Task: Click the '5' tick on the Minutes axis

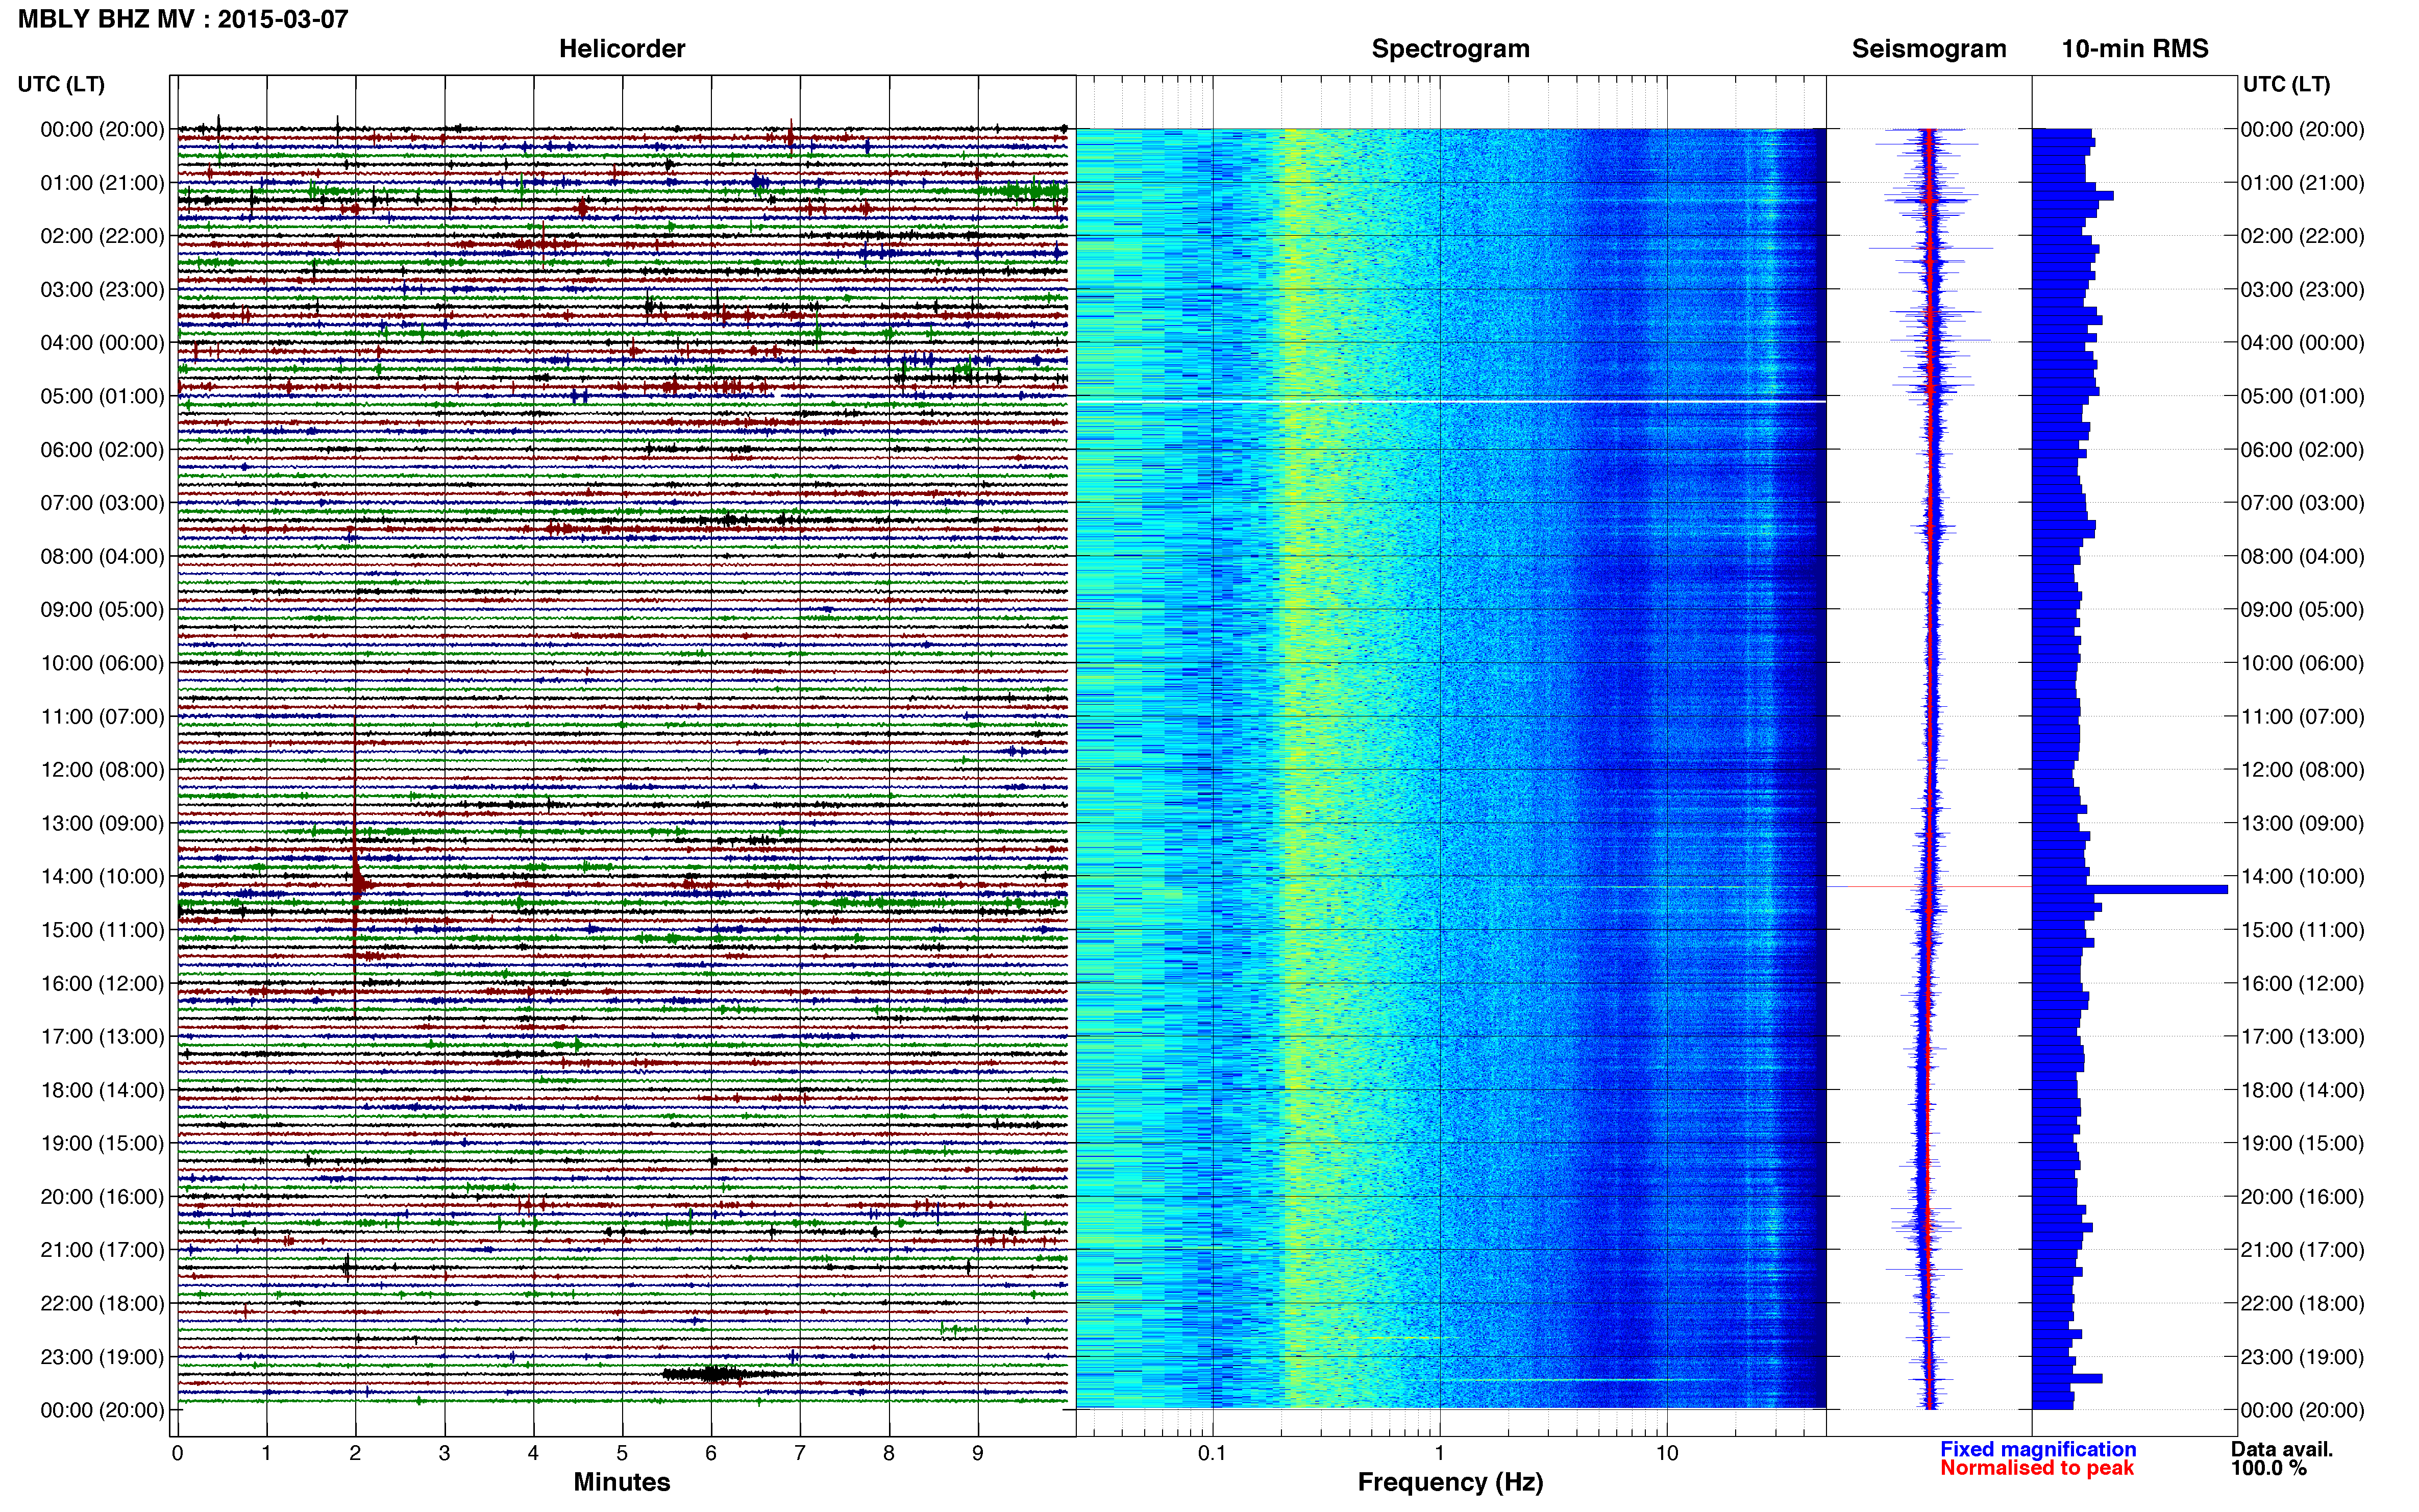Action: [622, 1453]
